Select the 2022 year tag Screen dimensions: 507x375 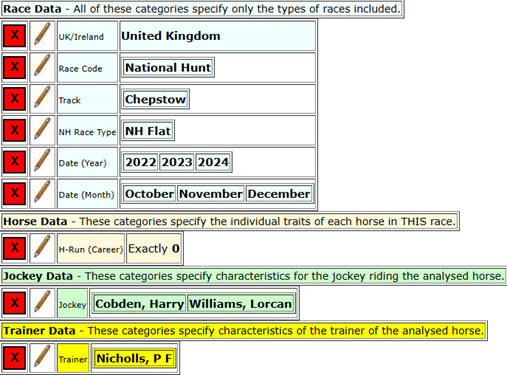point(141,162)
